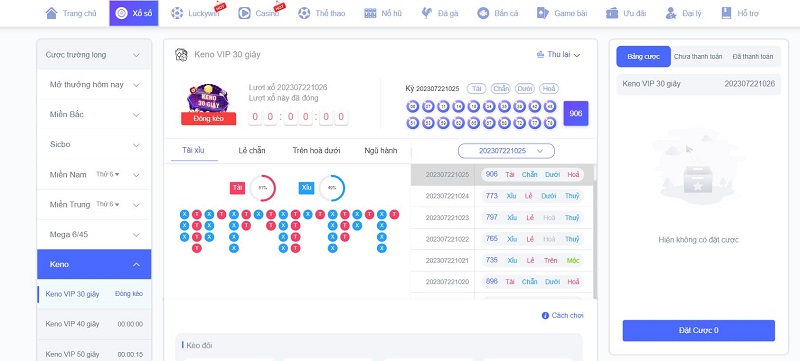The height and width of the screenshot is (361, 800).
Task: Click the 906 result box
Action: tap(576, 114)
